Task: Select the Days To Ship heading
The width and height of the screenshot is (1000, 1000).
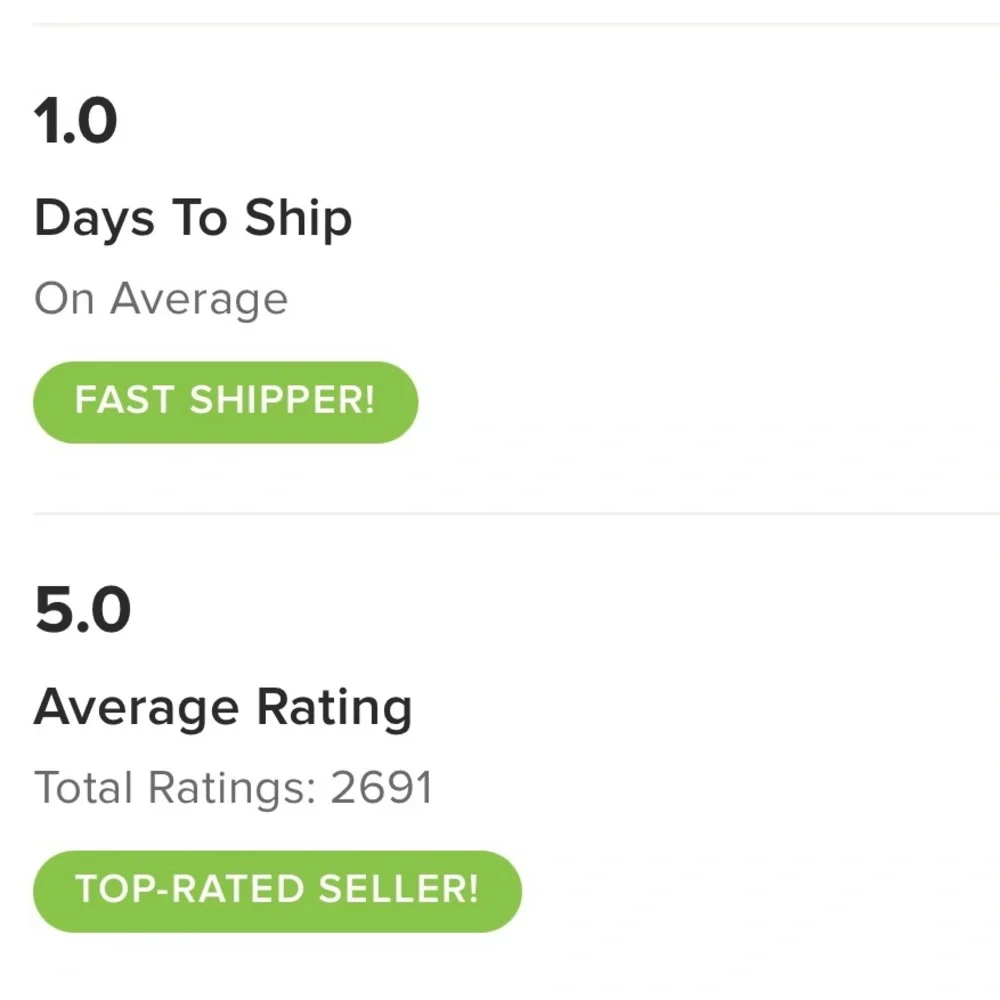Action: pos(193,218)
